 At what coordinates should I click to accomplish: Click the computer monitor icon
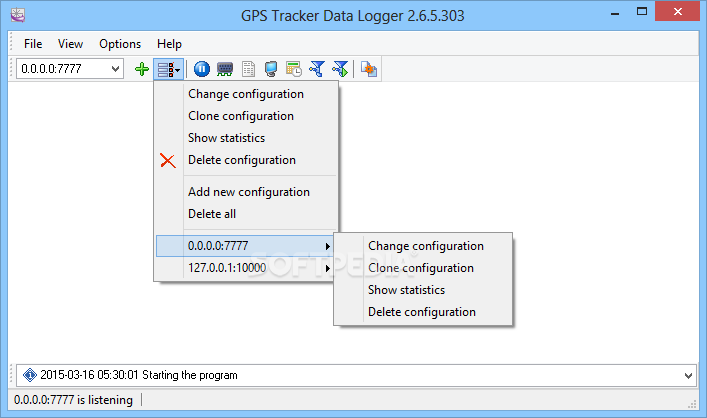[x=271, y=69]
